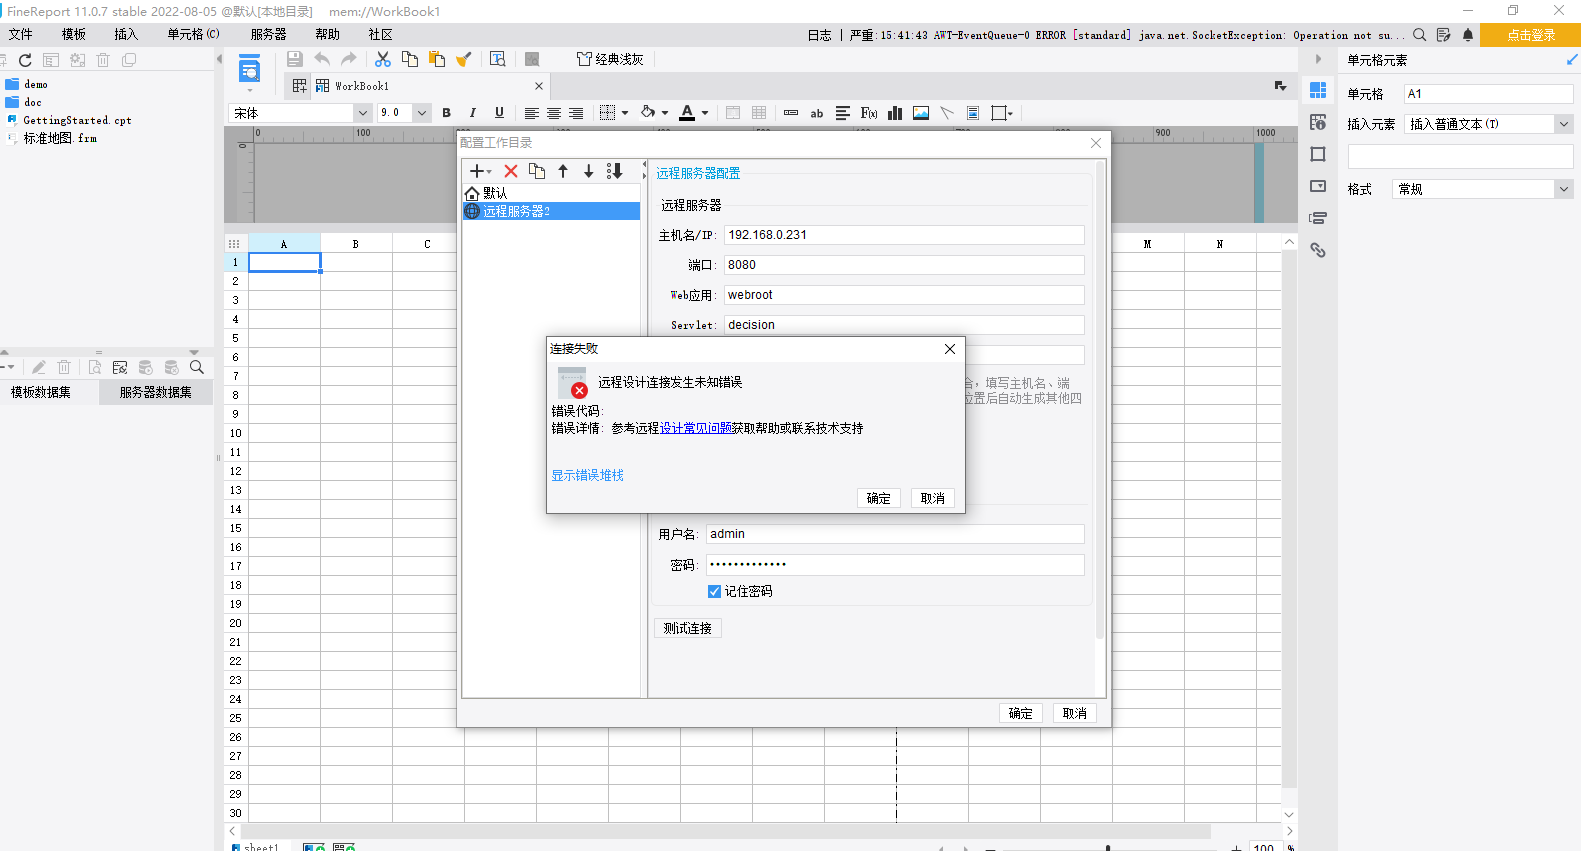Click the notification bell icon
Screen dimensions: 1581x851
point(1468,35)
